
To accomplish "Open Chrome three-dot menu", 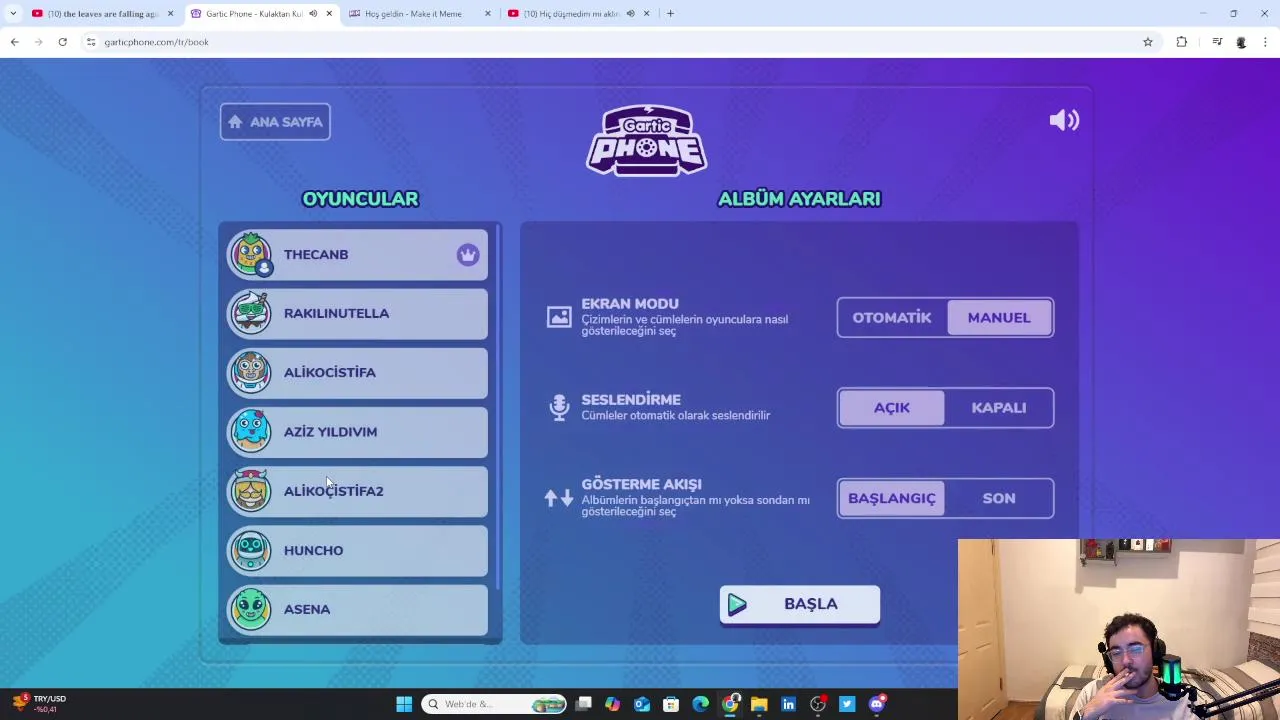I will point(1265,42).
